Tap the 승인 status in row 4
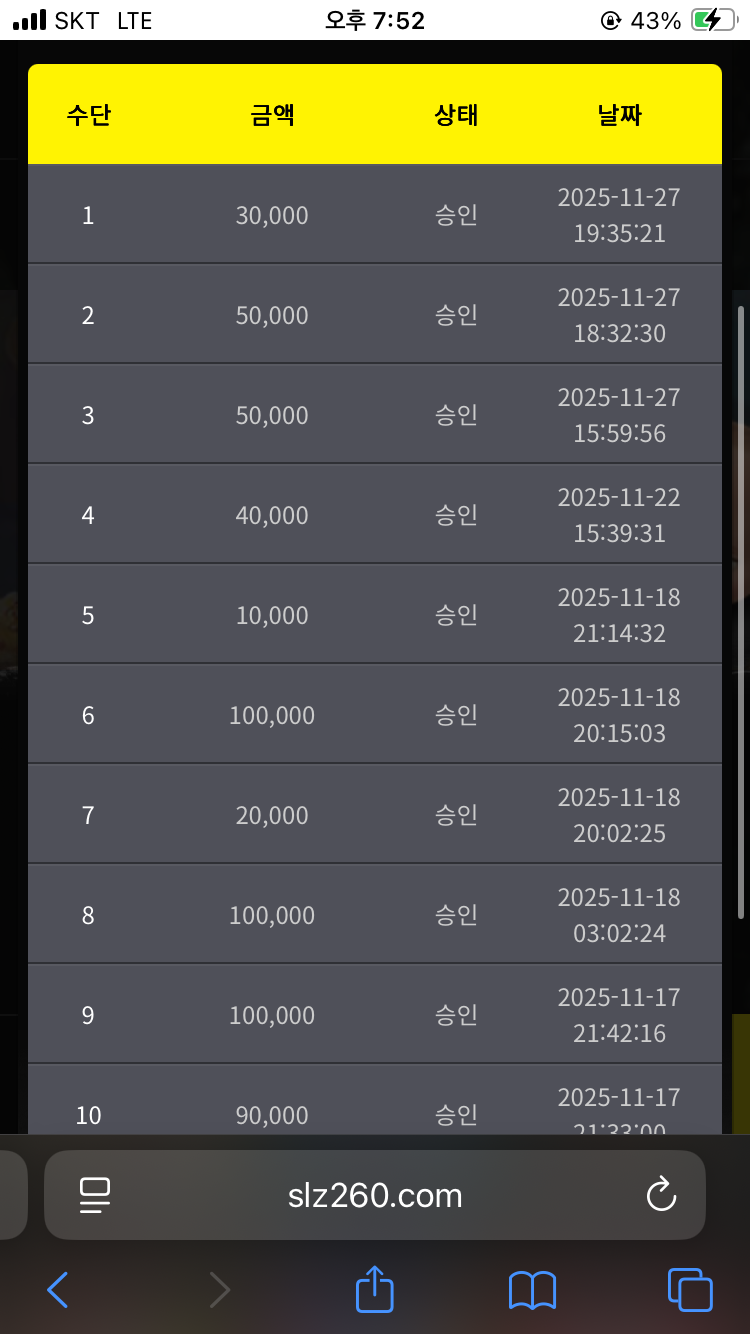This screenshot has height=1334, width=750. (x=456, y=515)
